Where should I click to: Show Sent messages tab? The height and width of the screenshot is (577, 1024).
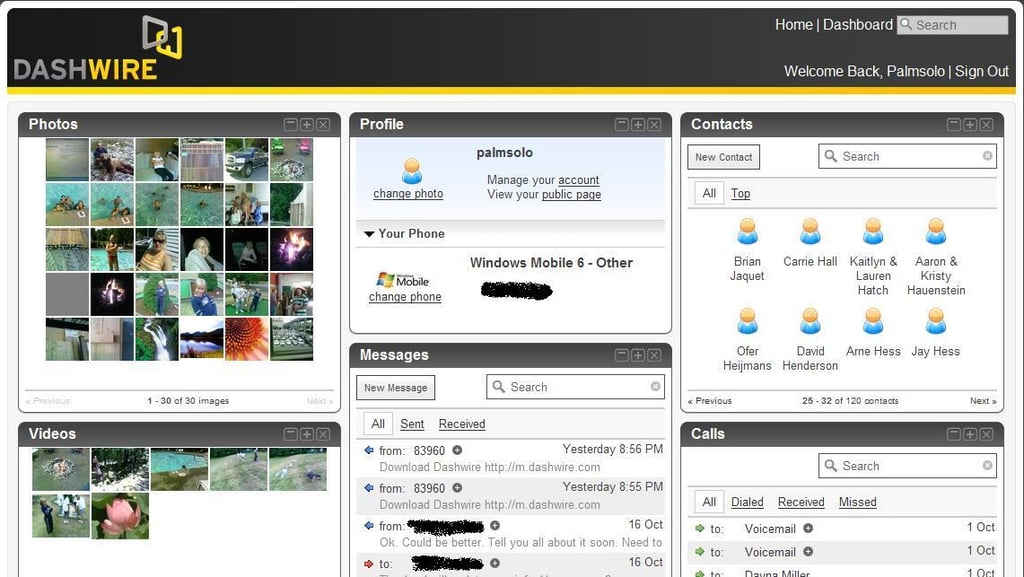point(412,424)
